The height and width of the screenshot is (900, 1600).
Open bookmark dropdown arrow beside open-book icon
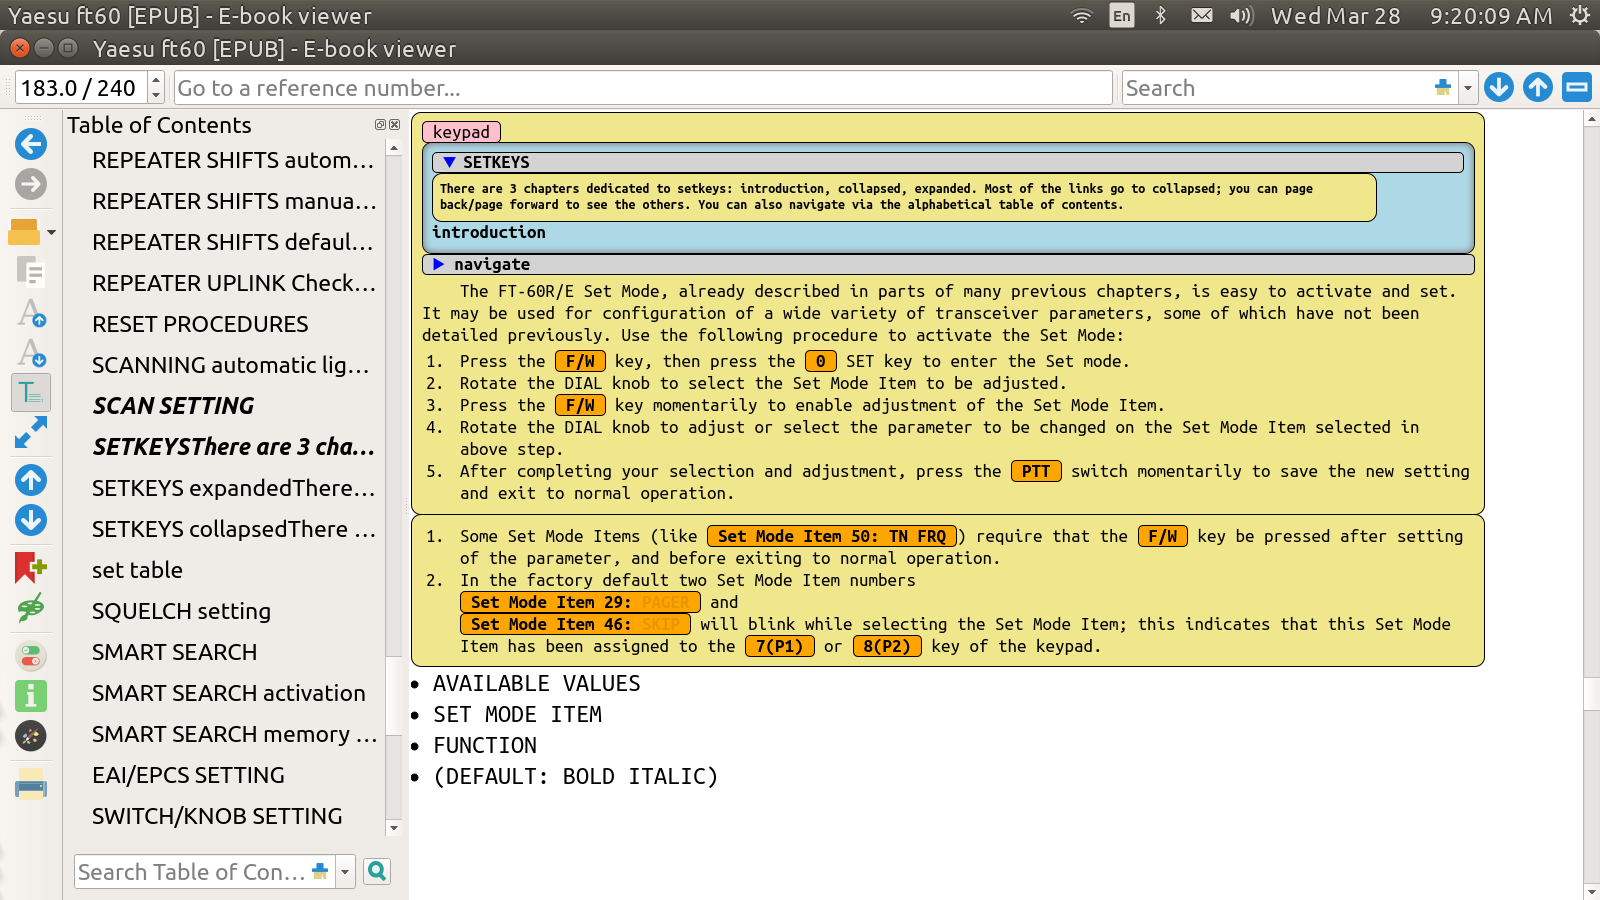[x=52, y=232]
